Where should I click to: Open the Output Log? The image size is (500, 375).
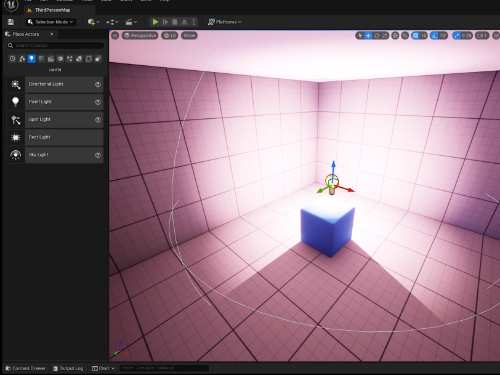point(68,368)
